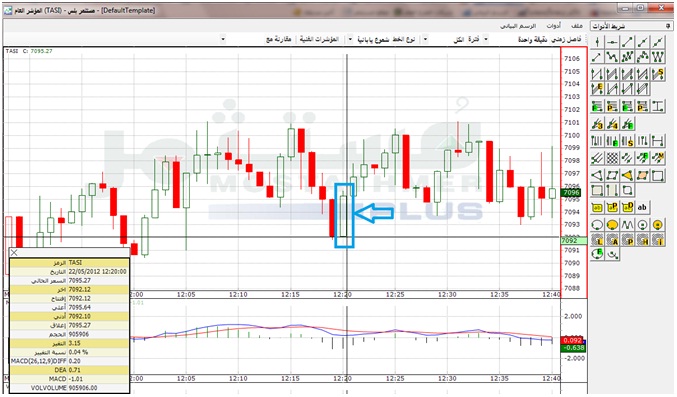
Task: Select the crosshatch grid pattern tool
Action: pos(612,158)
